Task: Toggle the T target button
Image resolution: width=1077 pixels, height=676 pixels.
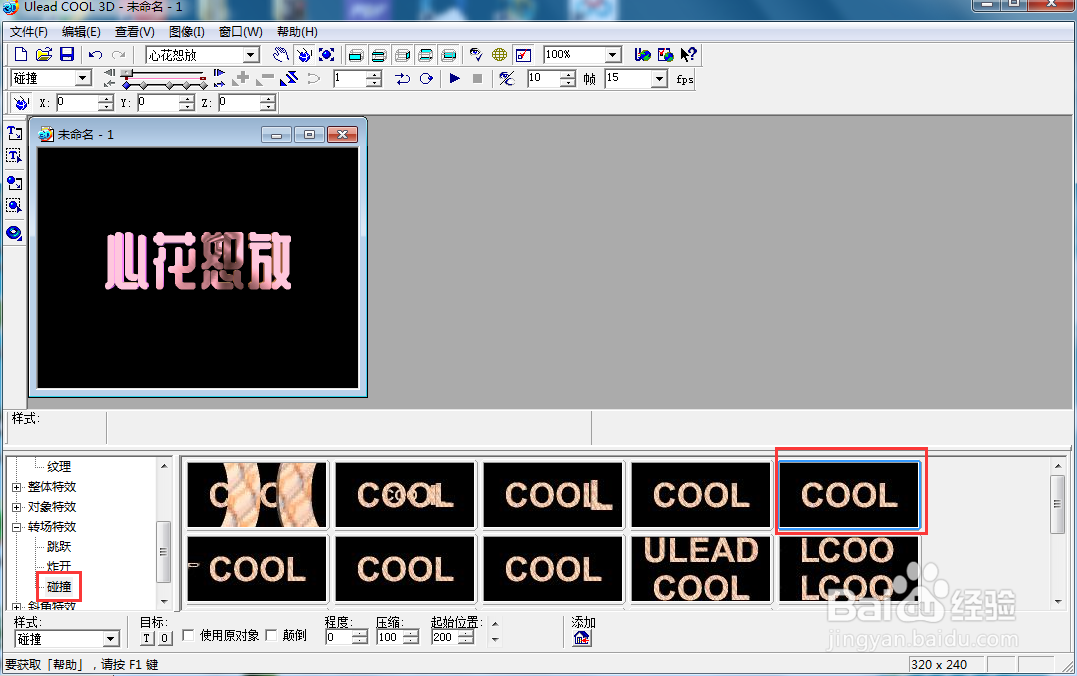Action: 147,638
